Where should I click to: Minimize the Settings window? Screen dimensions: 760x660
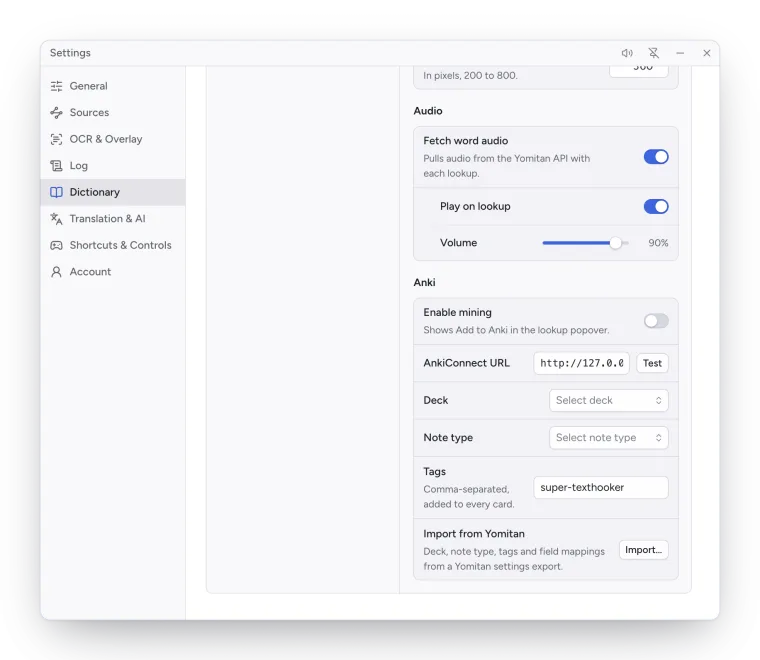click(x=680, y=53)
